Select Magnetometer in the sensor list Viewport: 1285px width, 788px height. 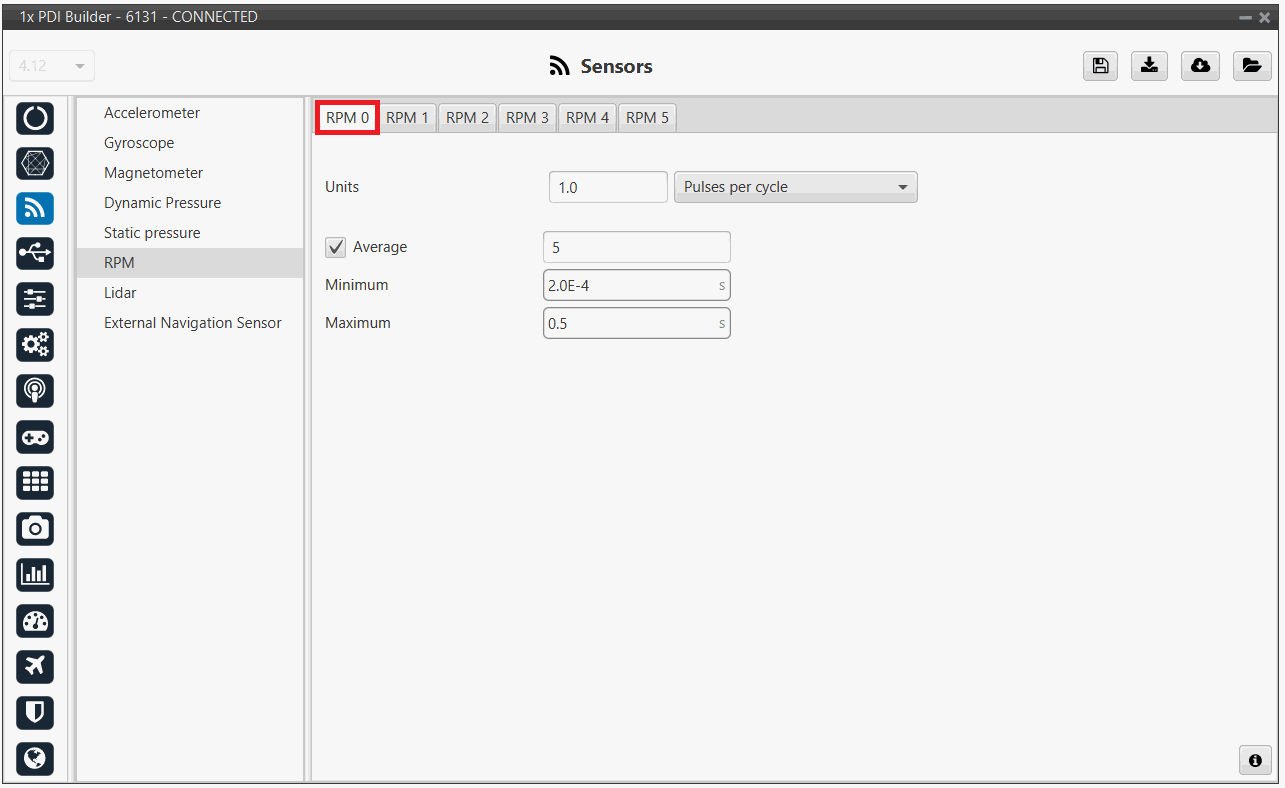pyautogui.click(x=153, y=173)
